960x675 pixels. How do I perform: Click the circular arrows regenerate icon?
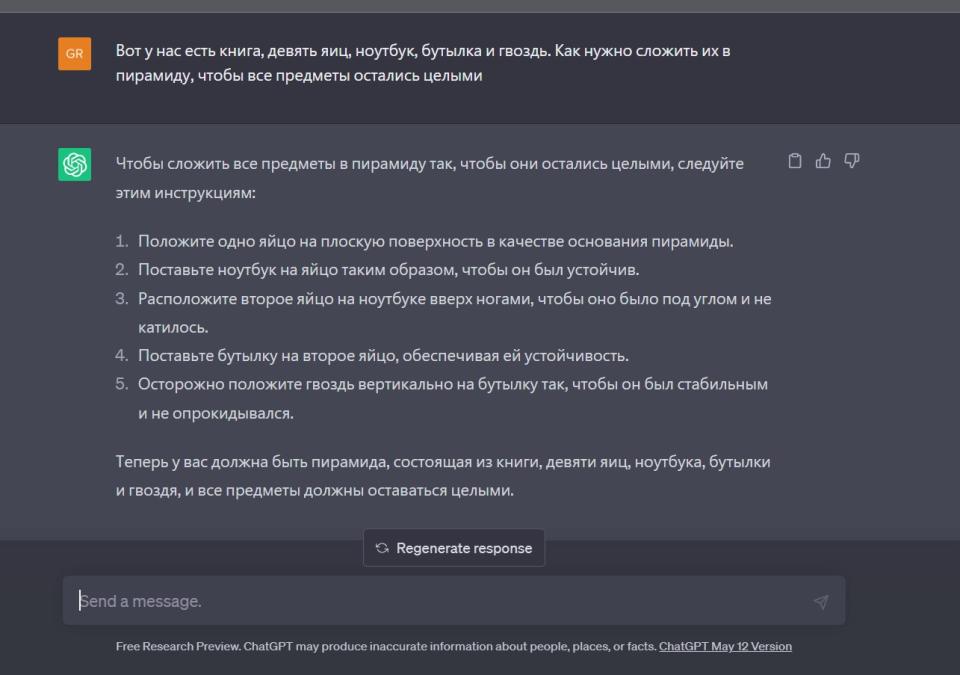pyautogui.click(x=382, y=548)
